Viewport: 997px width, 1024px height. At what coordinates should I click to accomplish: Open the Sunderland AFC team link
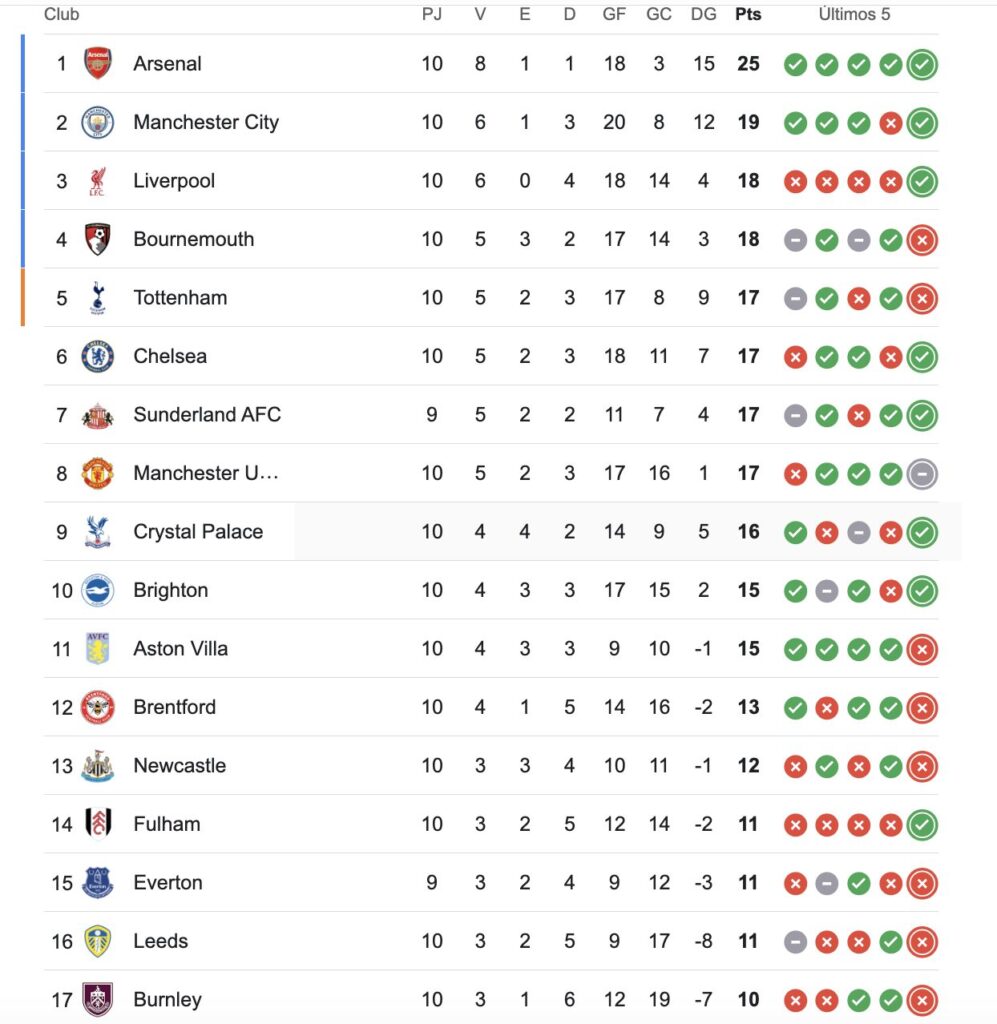207,414
